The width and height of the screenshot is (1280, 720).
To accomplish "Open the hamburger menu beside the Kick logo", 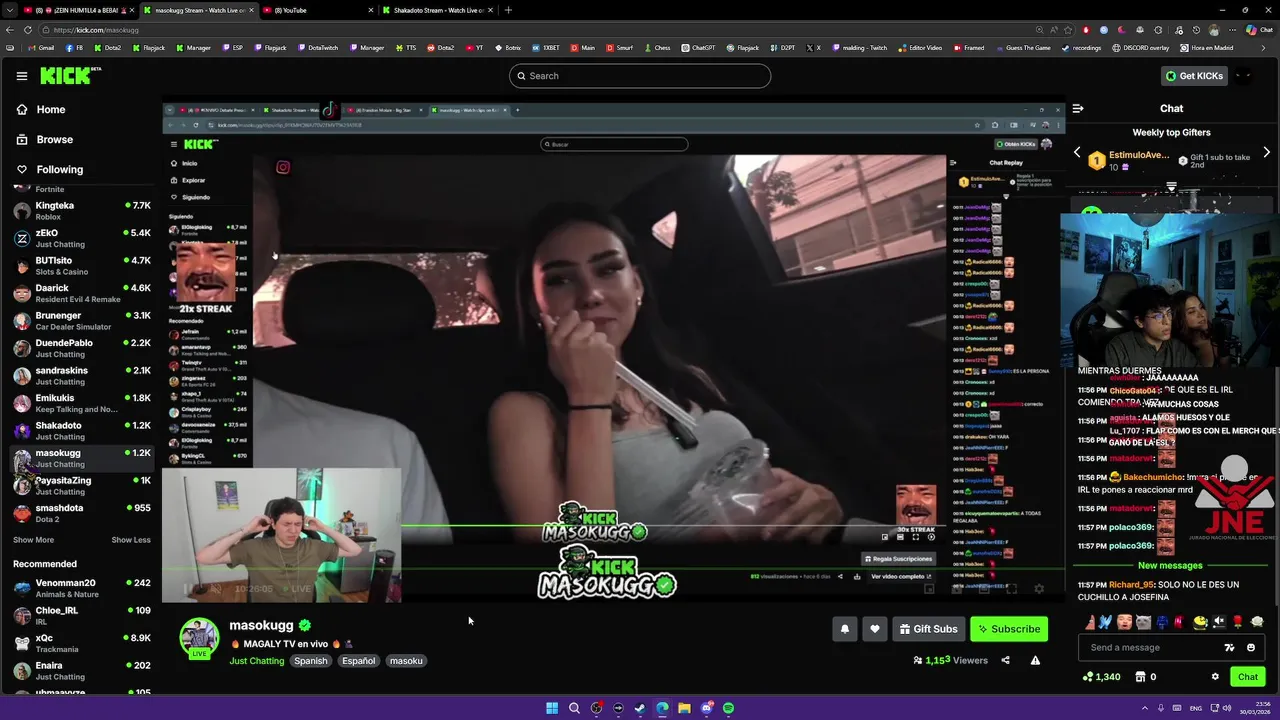I will tap(21, 76).
